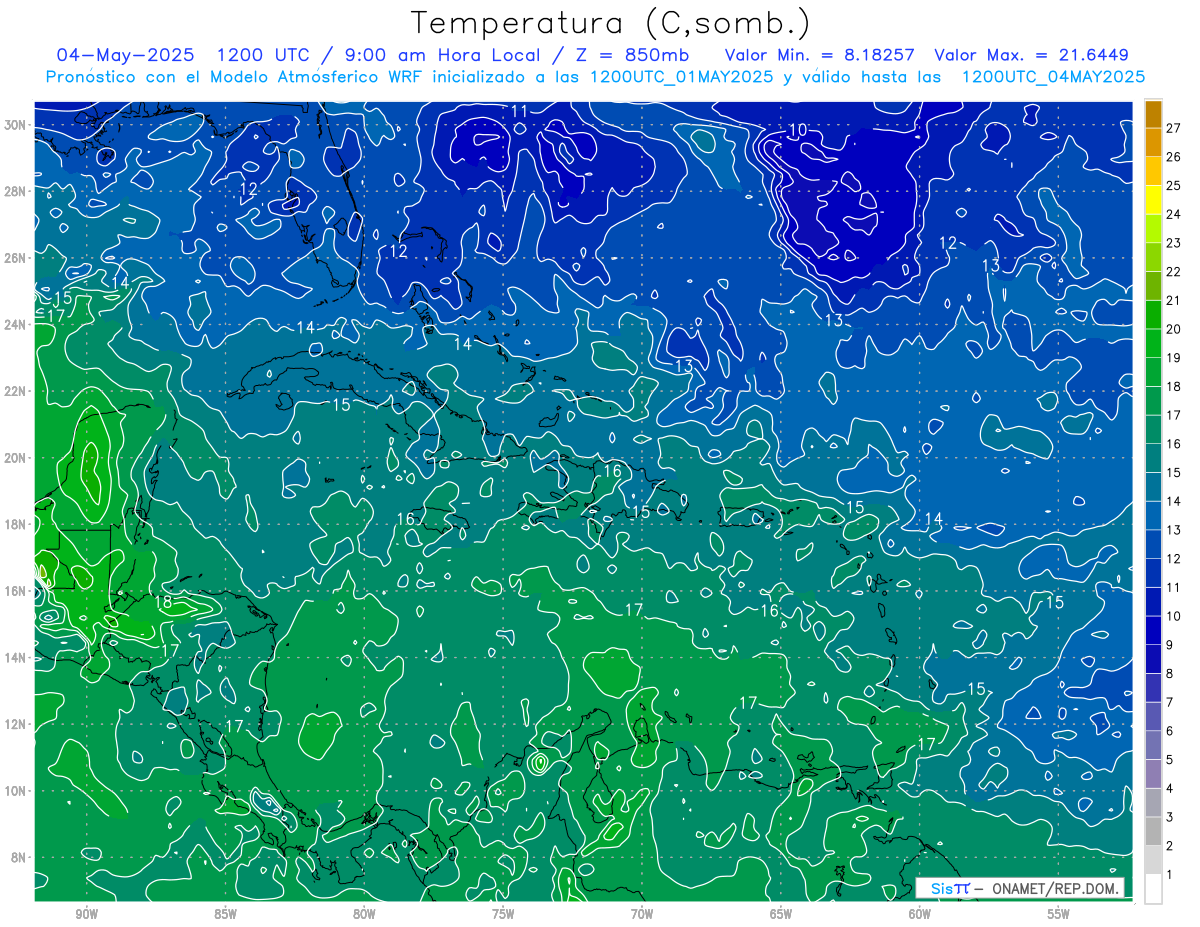Click the "70W" longitude axis label
This screenshot has height=927, width=1200.
[642, 914]
